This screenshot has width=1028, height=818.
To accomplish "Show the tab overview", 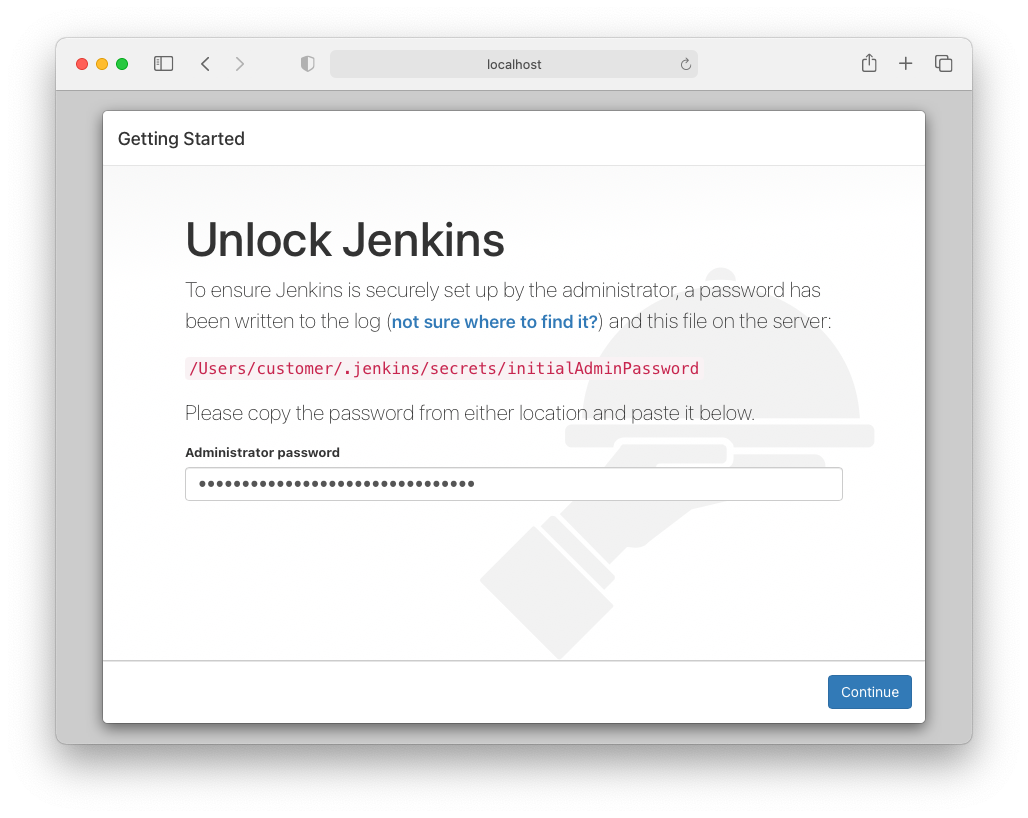I will (x=943, y=64).
